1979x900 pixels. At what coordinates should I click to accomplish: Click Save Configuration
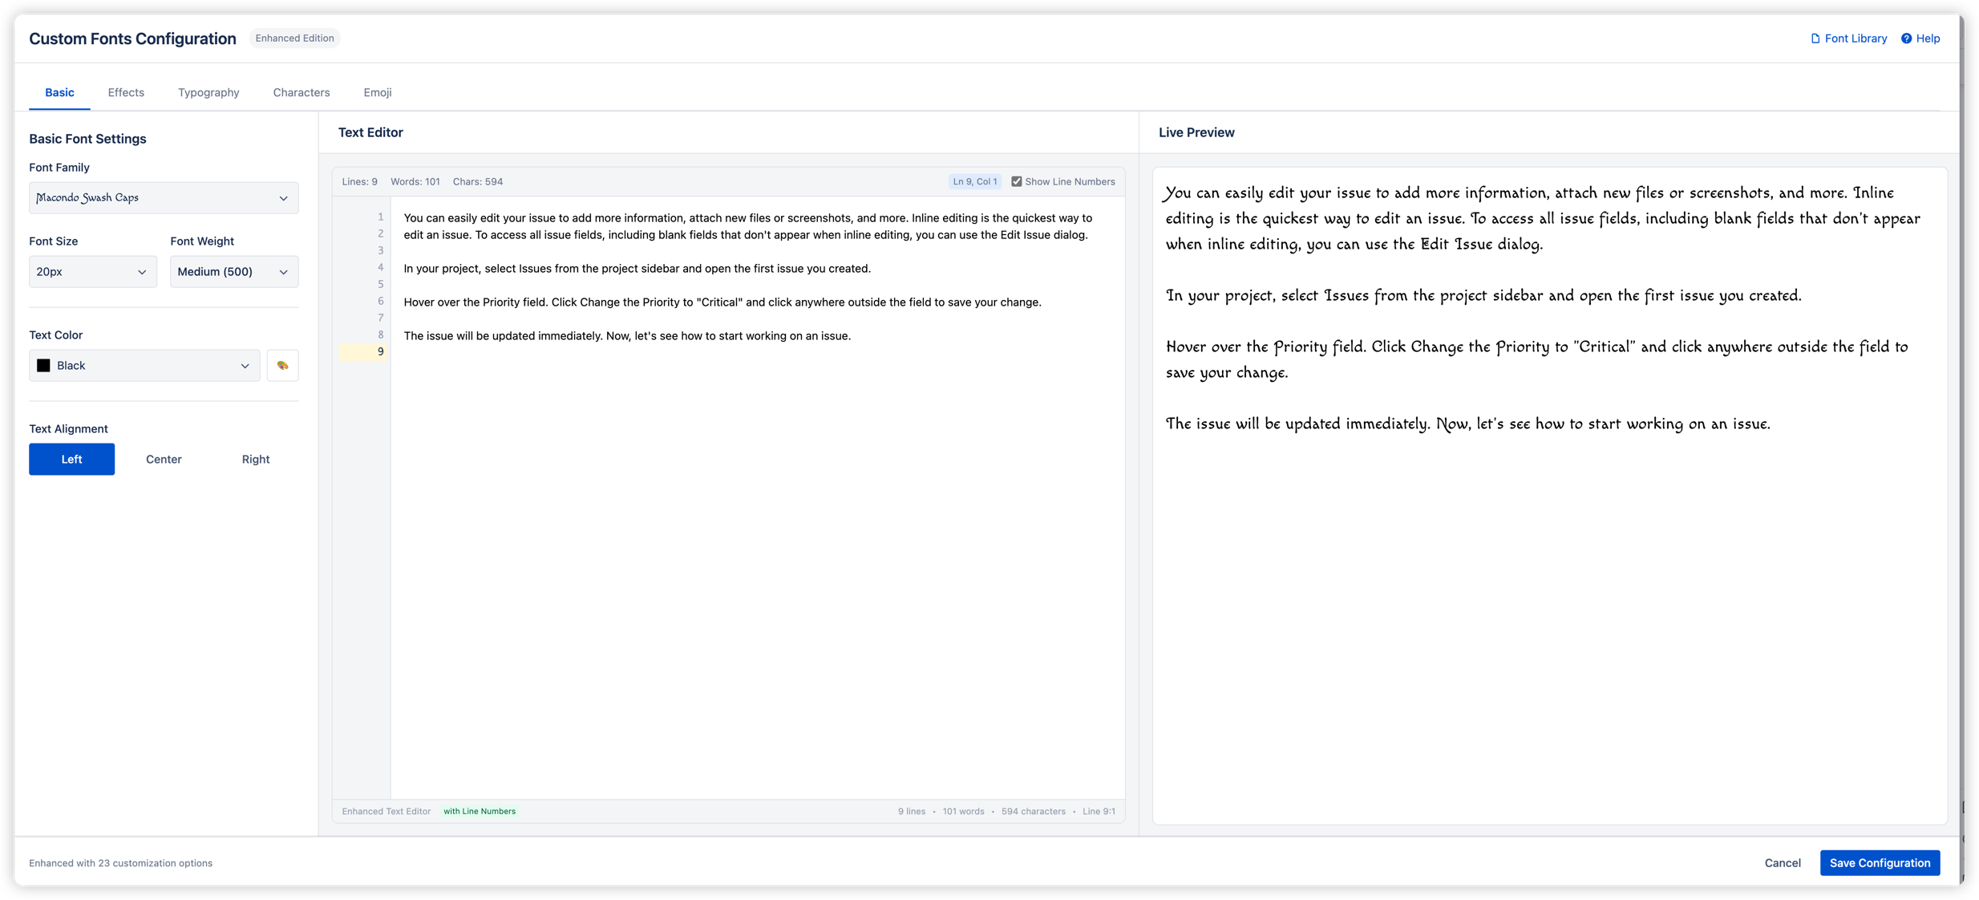(1880, 862)
